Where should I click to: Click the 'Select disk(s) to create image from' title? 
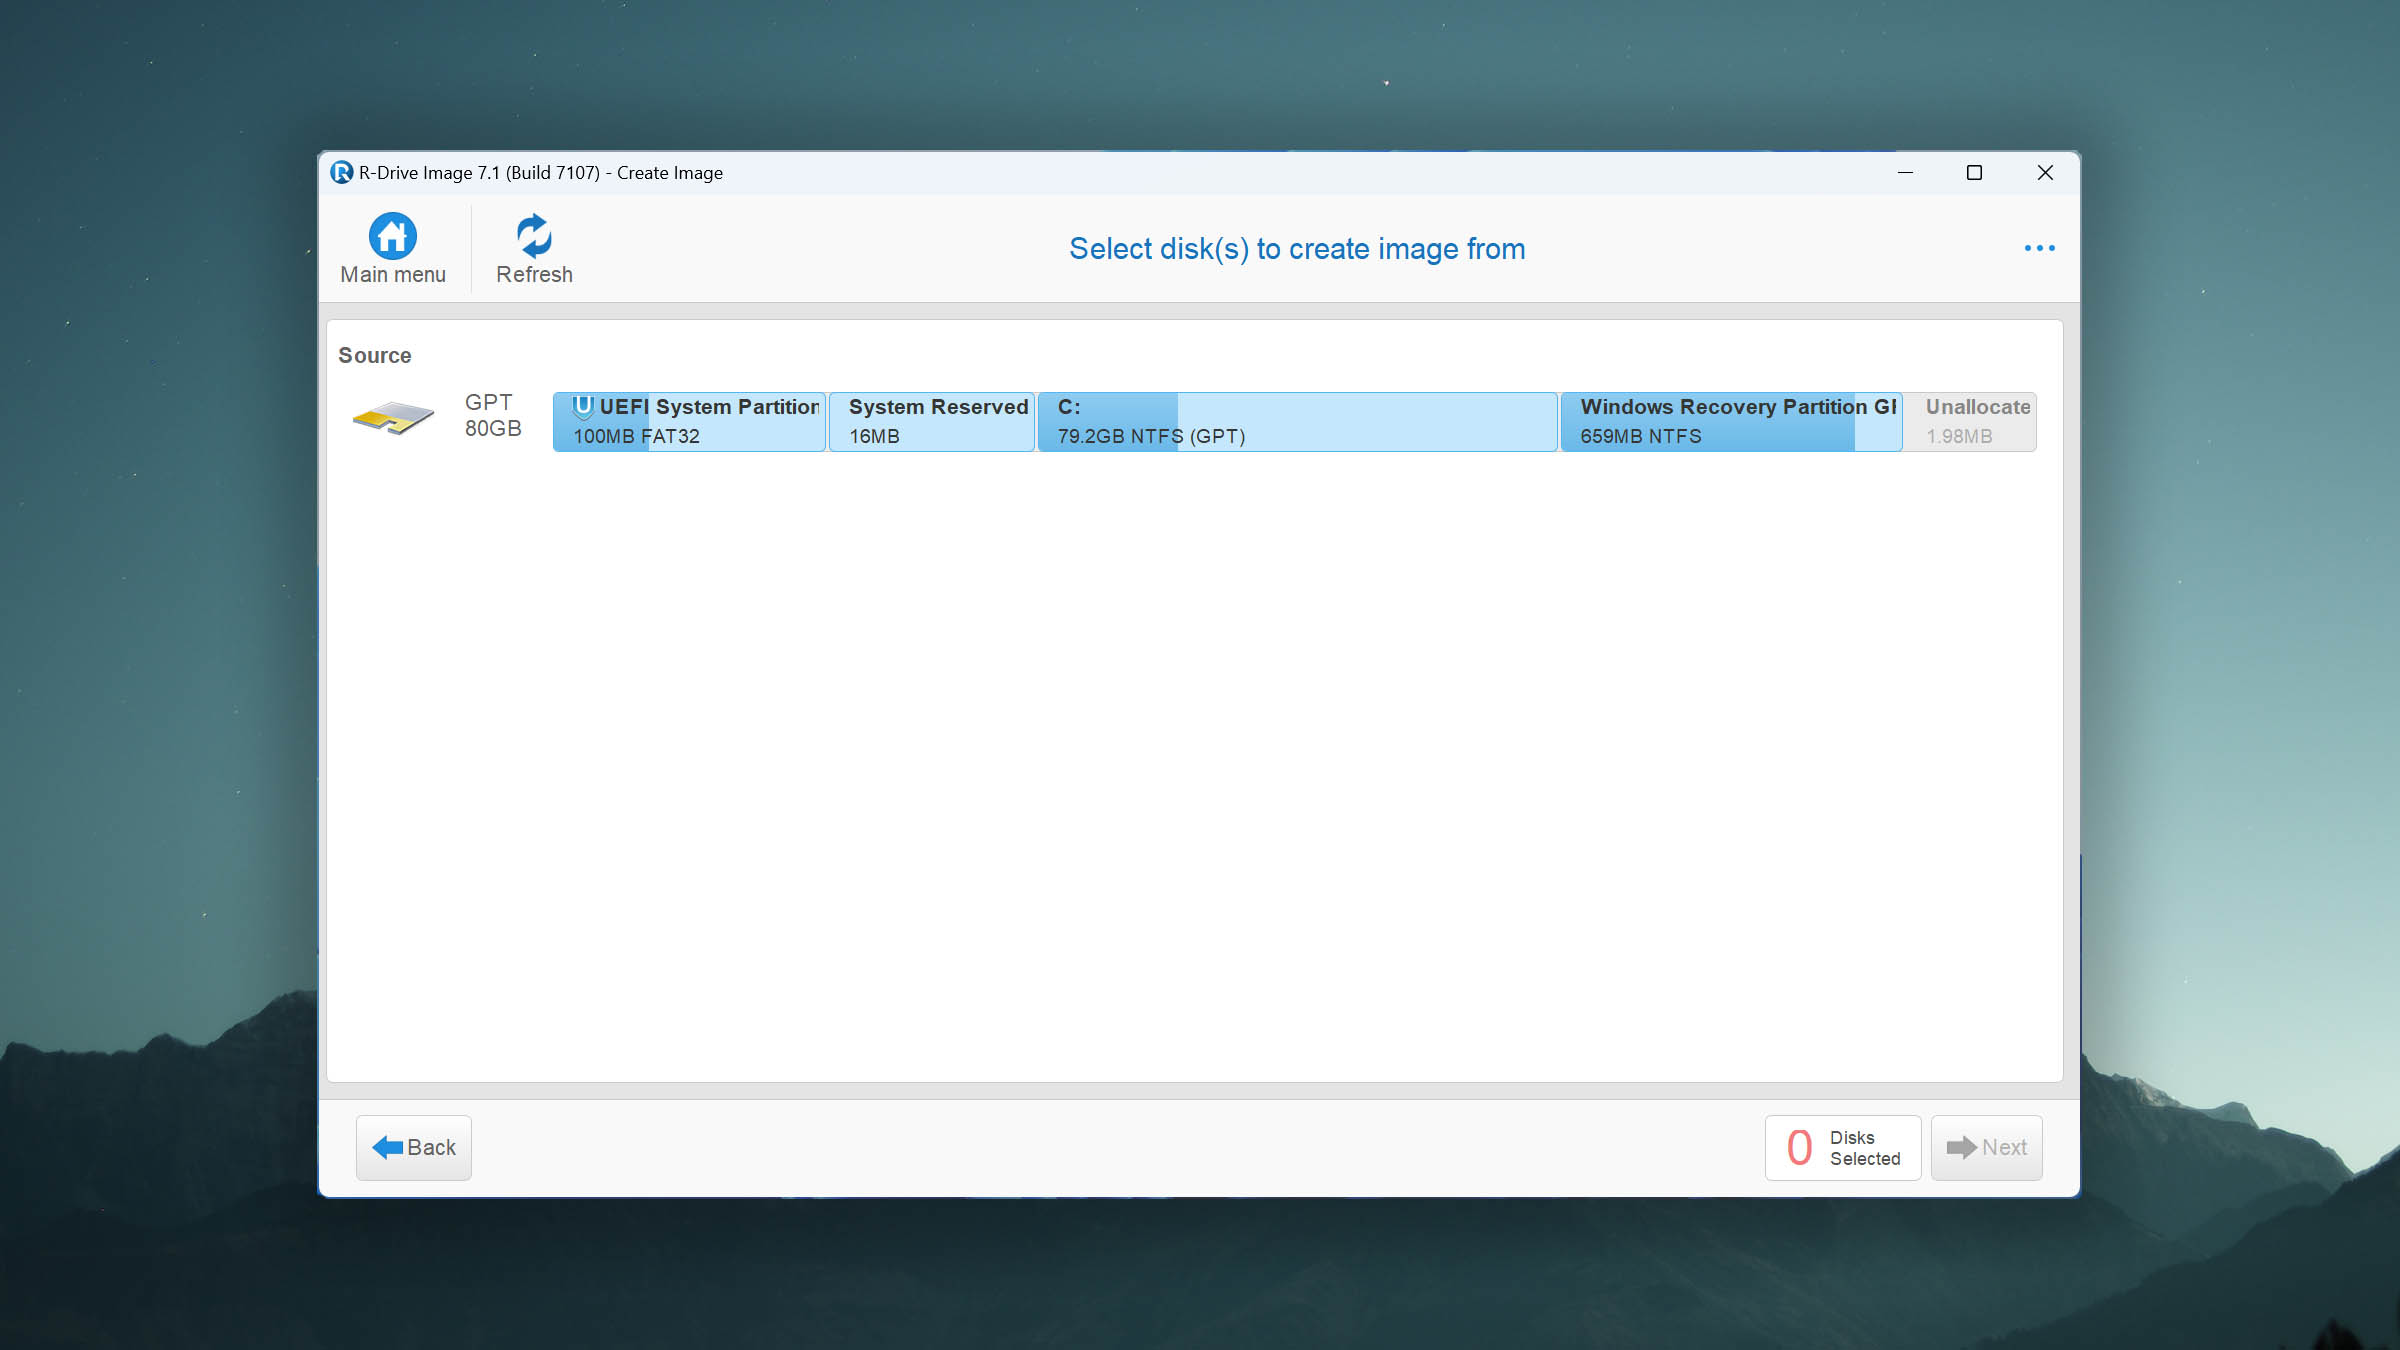[x=1297, y=249]
